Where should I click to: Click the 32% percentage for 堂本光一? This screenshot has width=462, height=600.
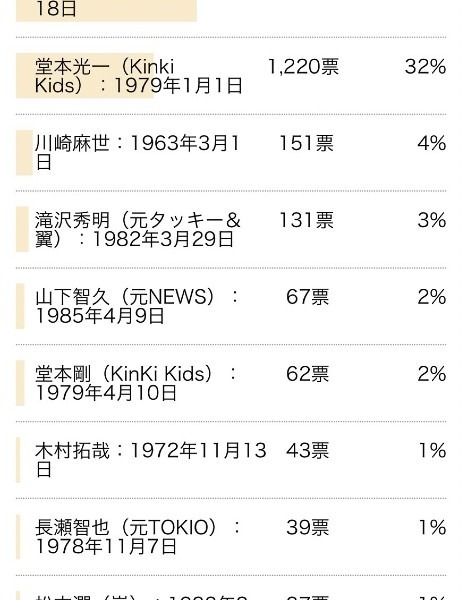(x=425, y=67)
